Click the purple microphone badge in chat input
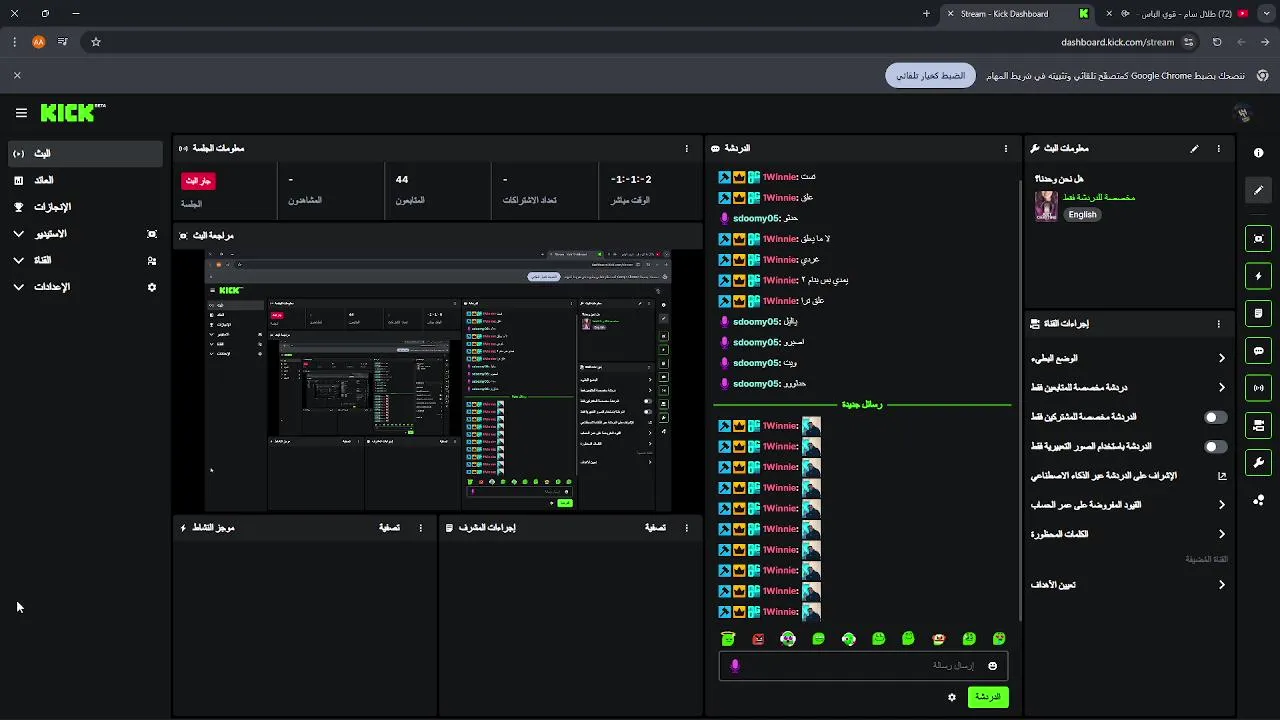Image resolution: width=1280 pixels, height=720 pixels. pos(735,666)
